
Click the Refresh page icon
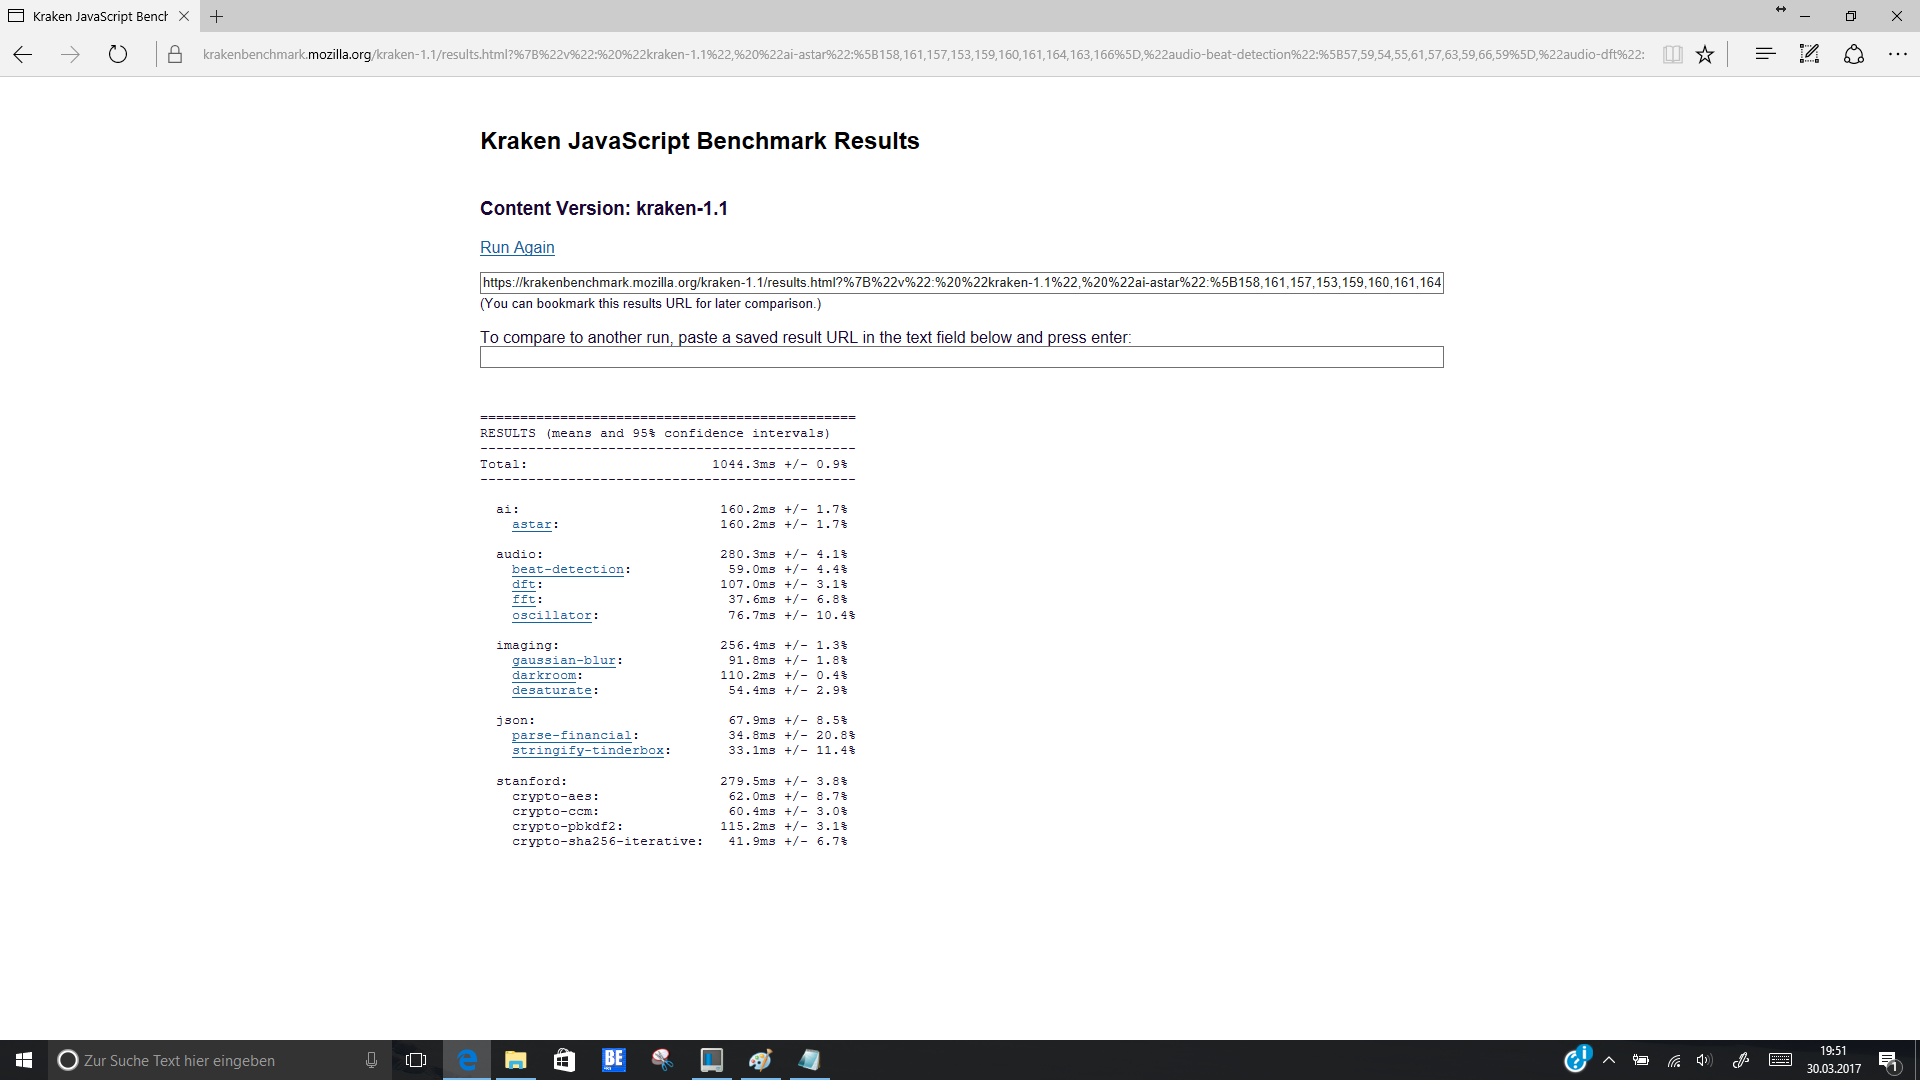click(118, 55)
